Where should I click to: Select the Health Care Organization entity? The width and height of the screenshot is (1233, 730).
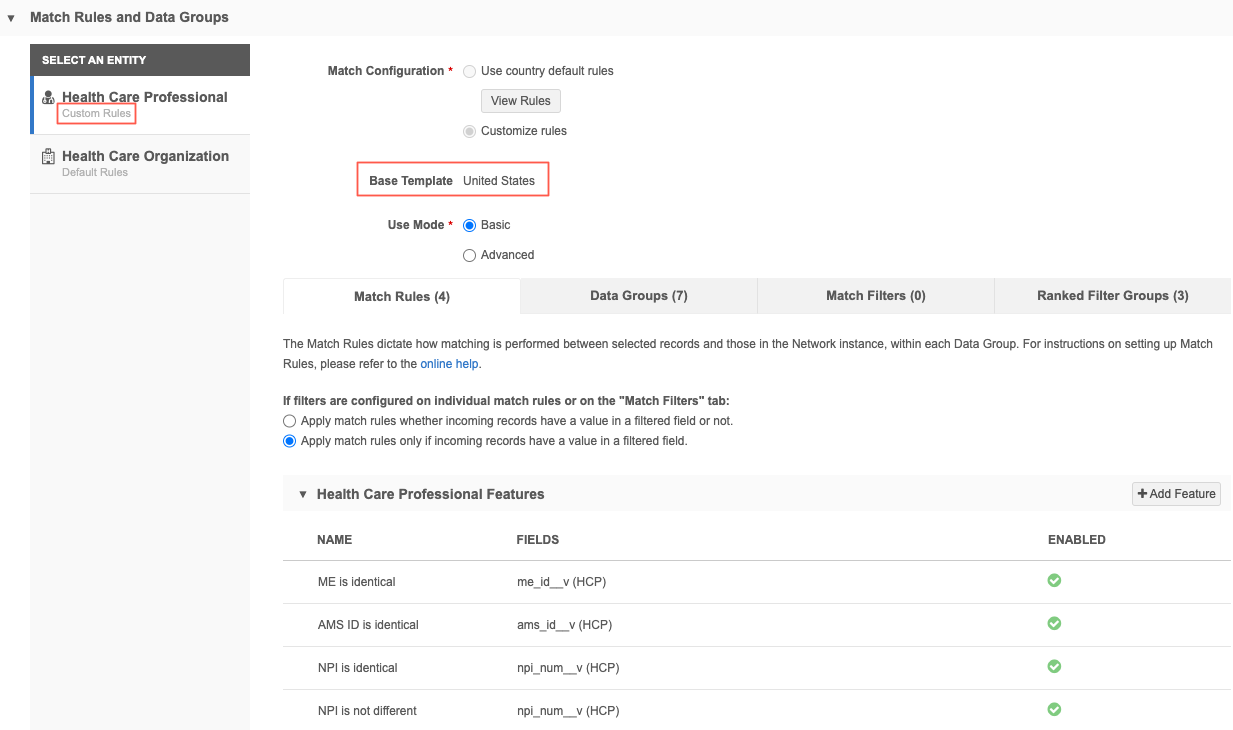(145, 157)
